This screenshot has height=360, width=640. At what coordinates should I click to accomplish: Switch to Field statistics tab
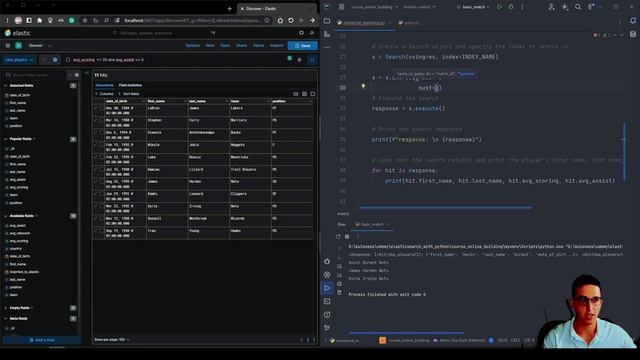click(130, 85)
